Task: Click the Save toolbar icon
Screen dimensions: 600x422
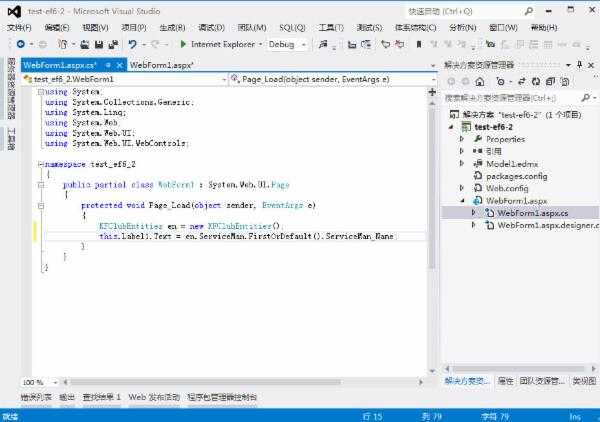Action: click(x=99, y=45)
